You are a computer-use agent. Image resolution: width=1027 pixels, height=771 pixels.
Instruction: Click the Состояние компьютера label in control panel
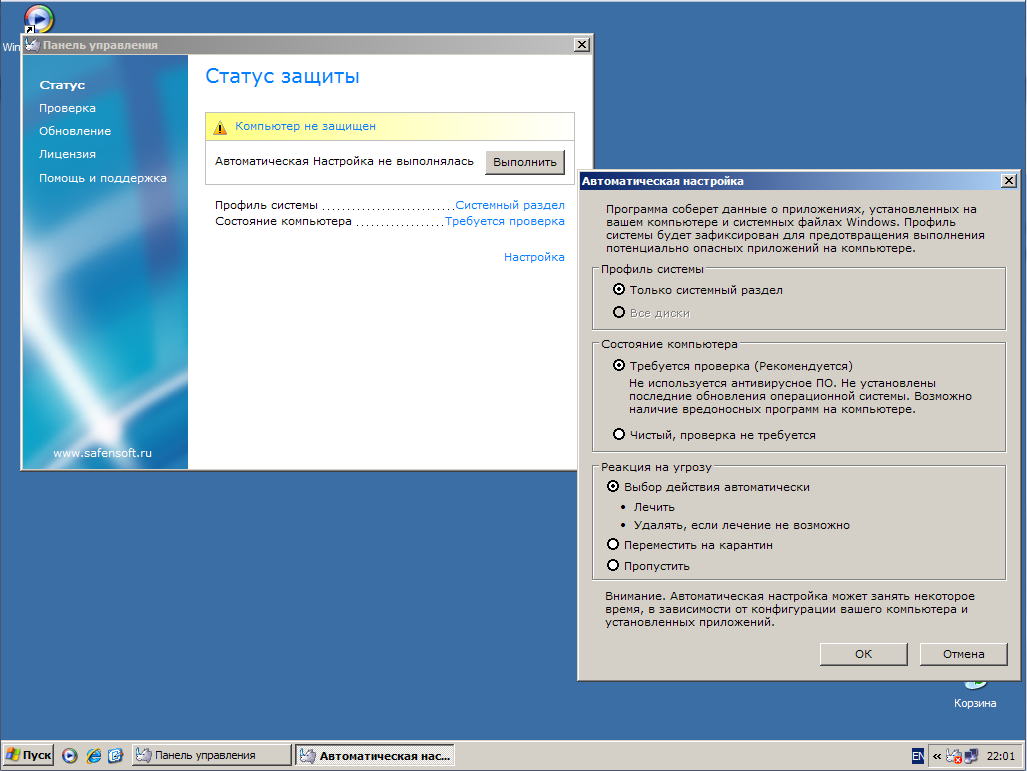click(x=283, y=221)
